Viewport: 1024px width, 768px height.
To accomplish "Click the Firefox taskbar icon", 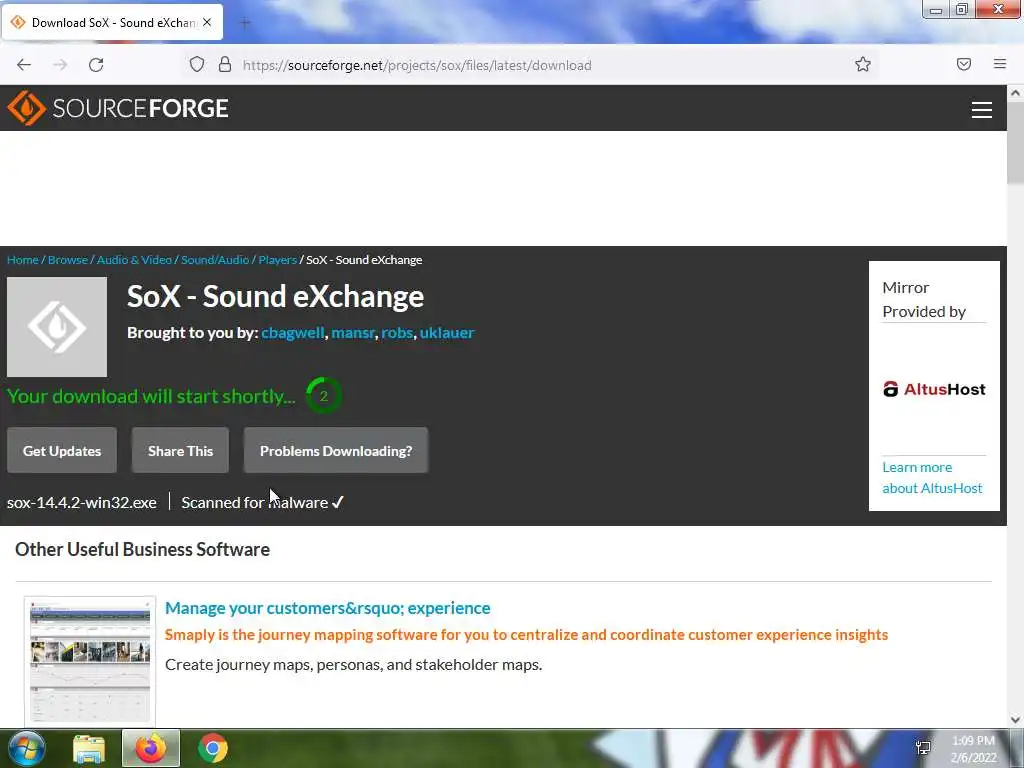I will tap(151, 748).
